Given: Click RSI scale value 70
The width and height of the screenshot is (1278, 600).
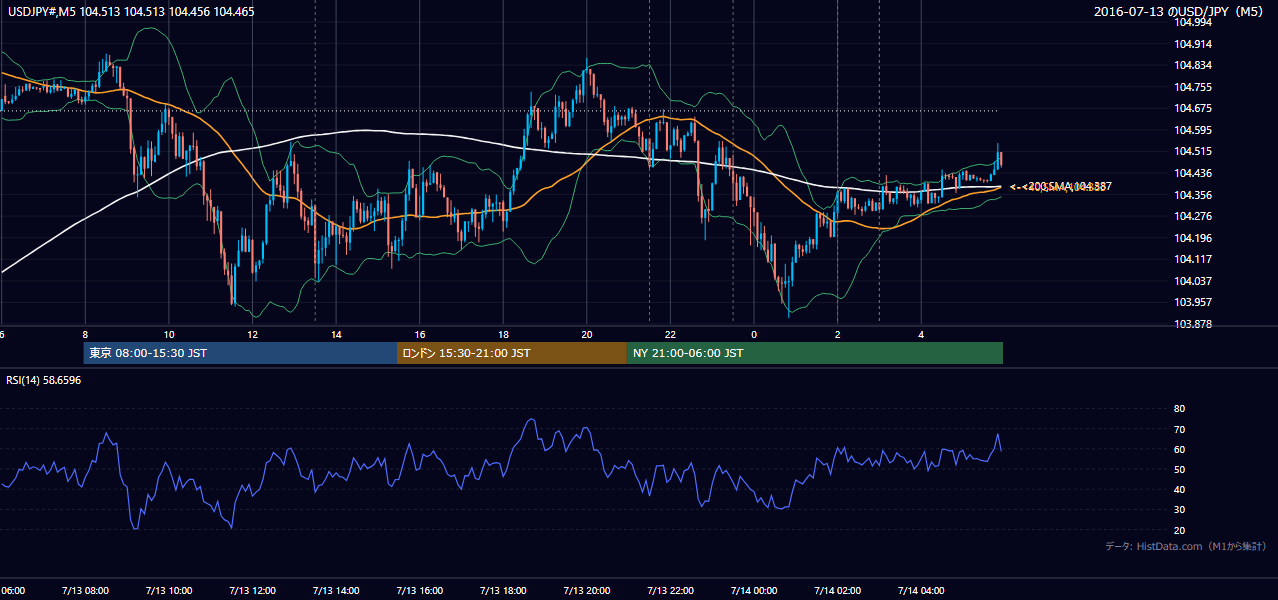Looking at the screenshot, I should tap(1179, 430).
